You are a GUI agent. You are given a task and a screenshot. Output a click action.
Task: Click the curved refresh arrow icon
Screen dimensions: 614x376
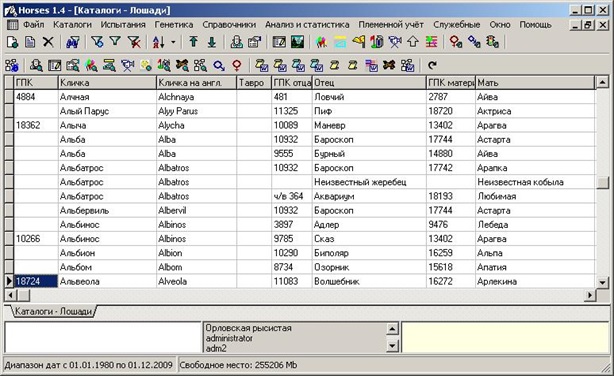[432, 65]
